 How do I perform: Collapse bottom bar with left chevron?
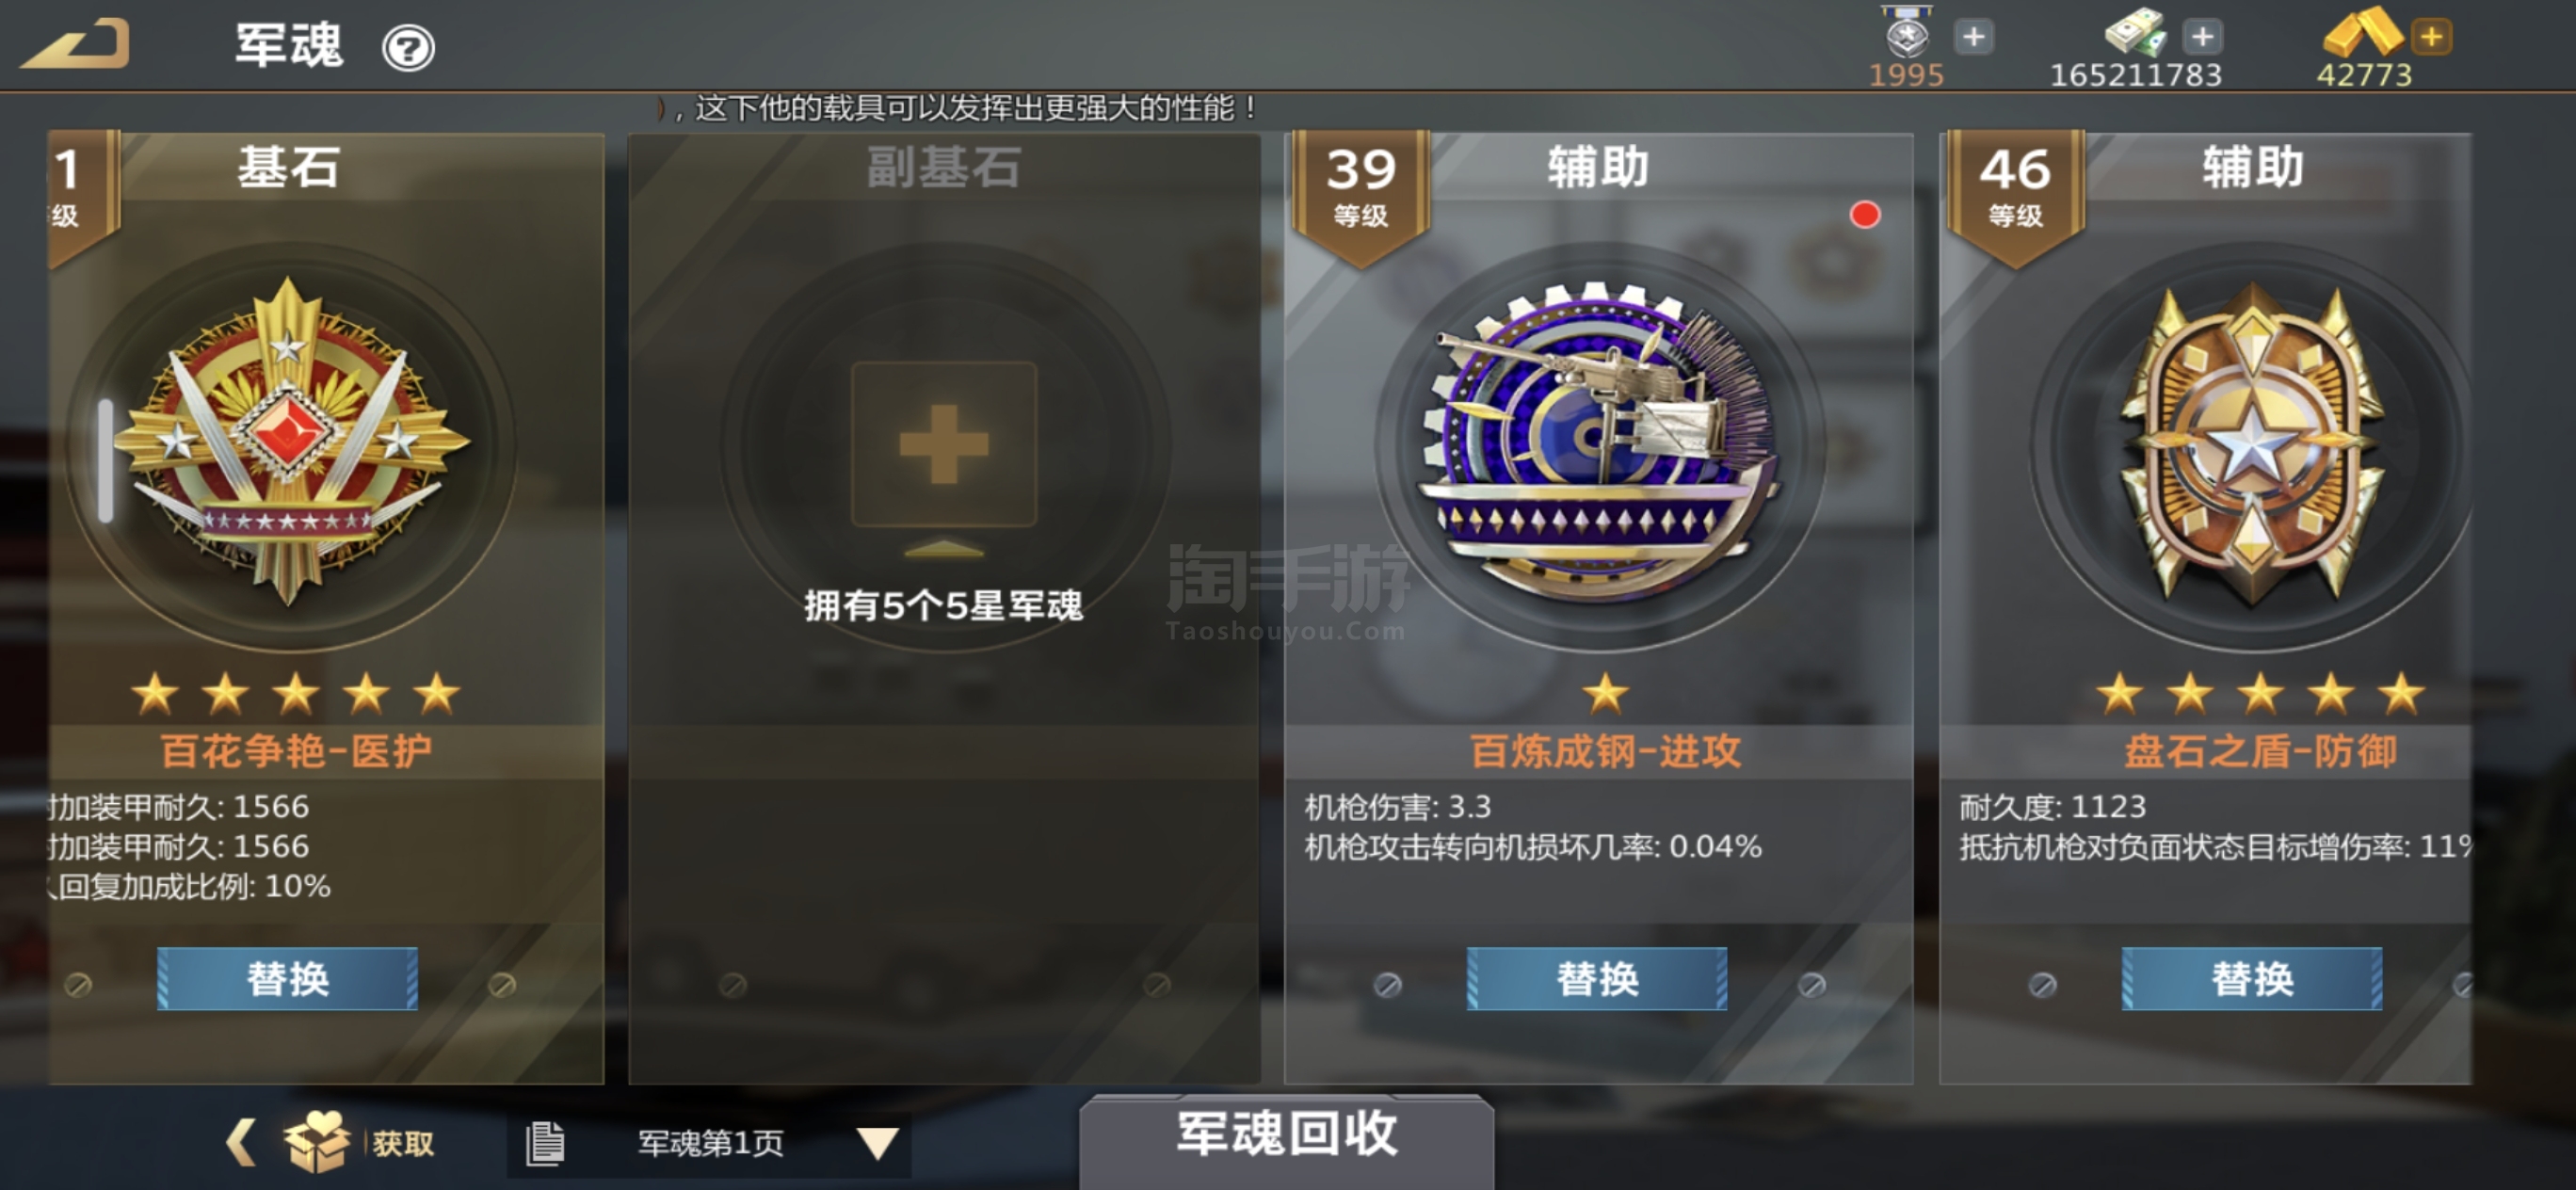[x=240, y=1142]
